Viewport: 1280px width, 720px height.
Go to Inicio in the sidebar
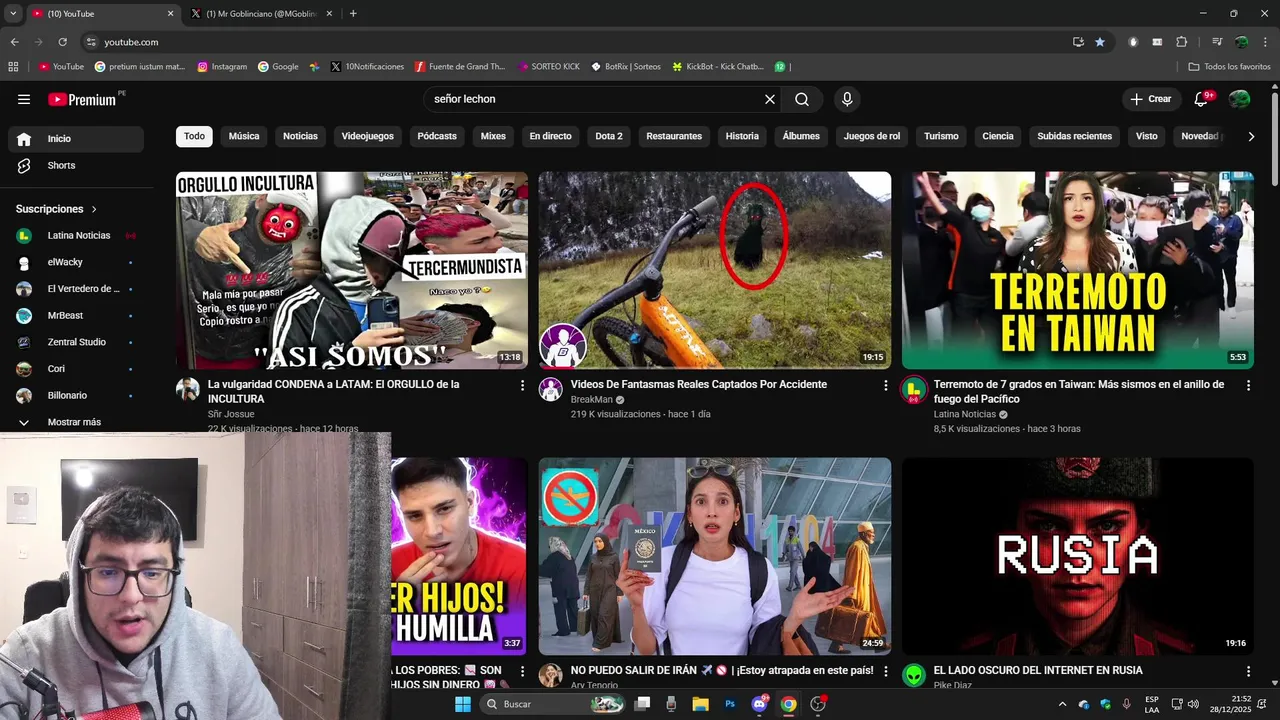(76, 139)
